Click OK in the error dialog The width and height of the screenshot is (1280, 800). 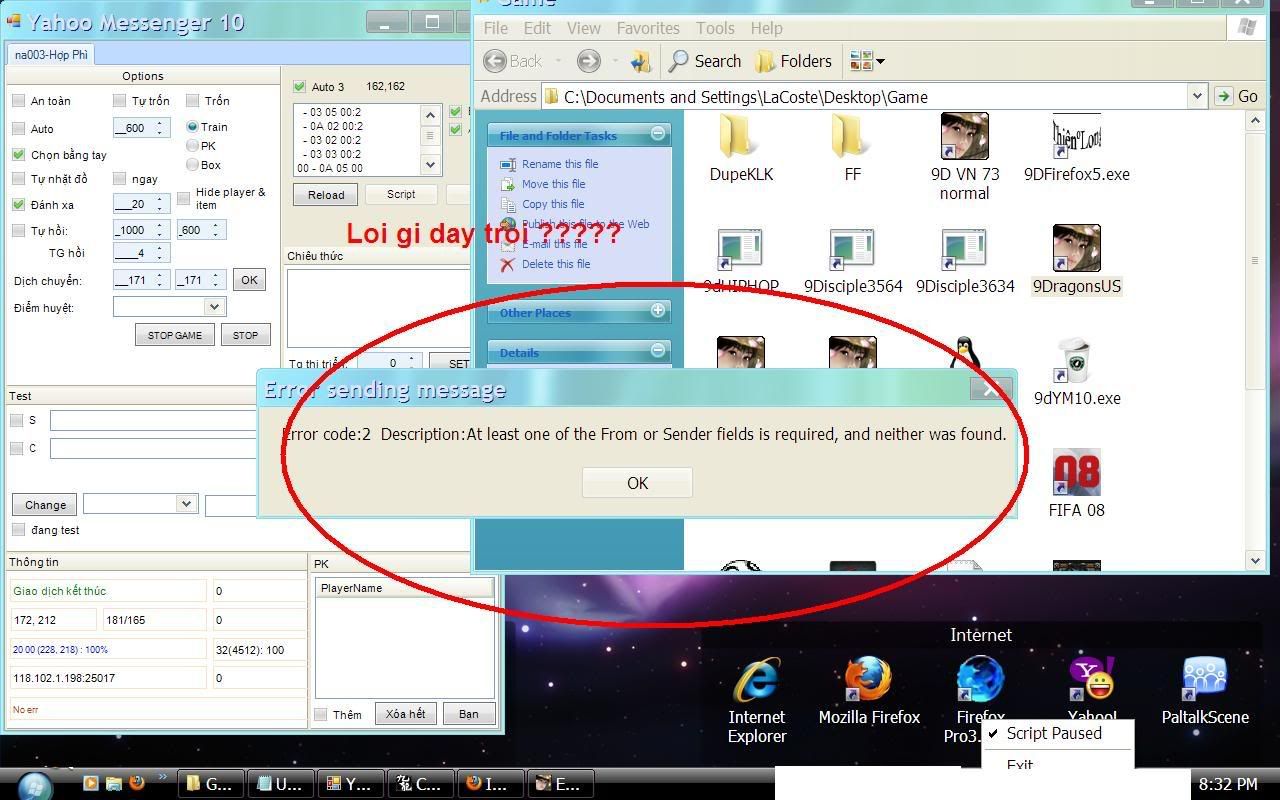click(x=637, y=483)
